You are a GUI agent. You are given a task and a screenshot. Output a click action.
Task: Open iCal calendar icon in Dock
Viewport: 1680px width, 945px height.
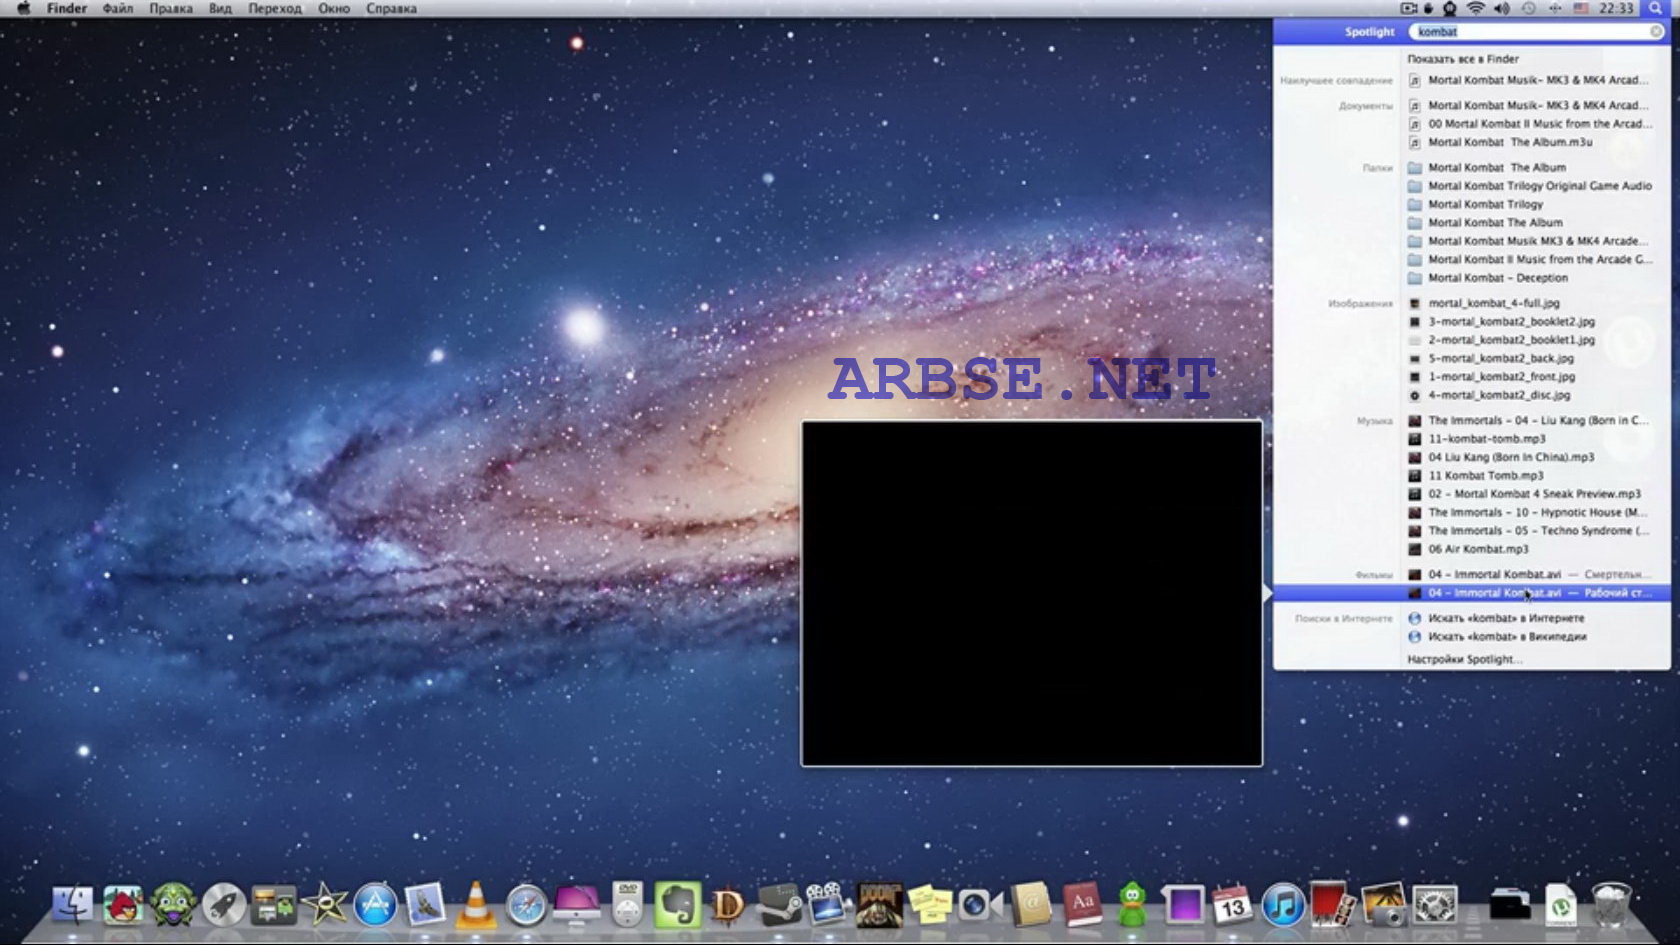(1232, 905)
